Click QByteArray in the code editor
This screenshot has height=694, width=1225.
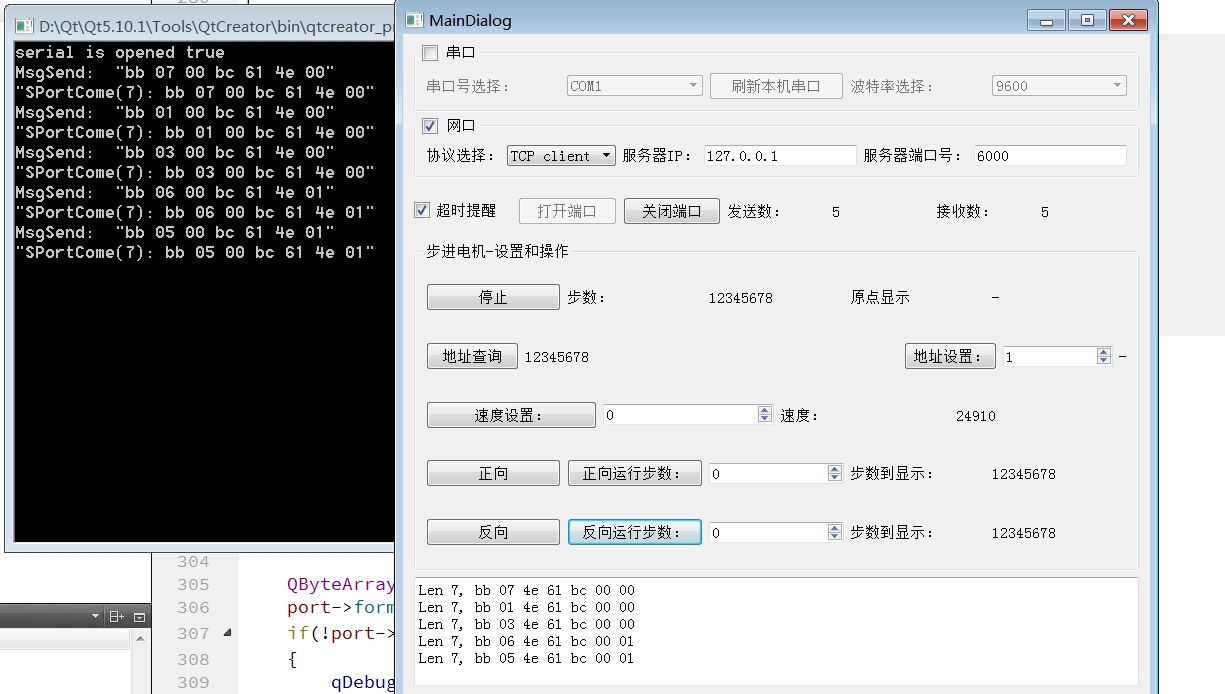[340, 585]
